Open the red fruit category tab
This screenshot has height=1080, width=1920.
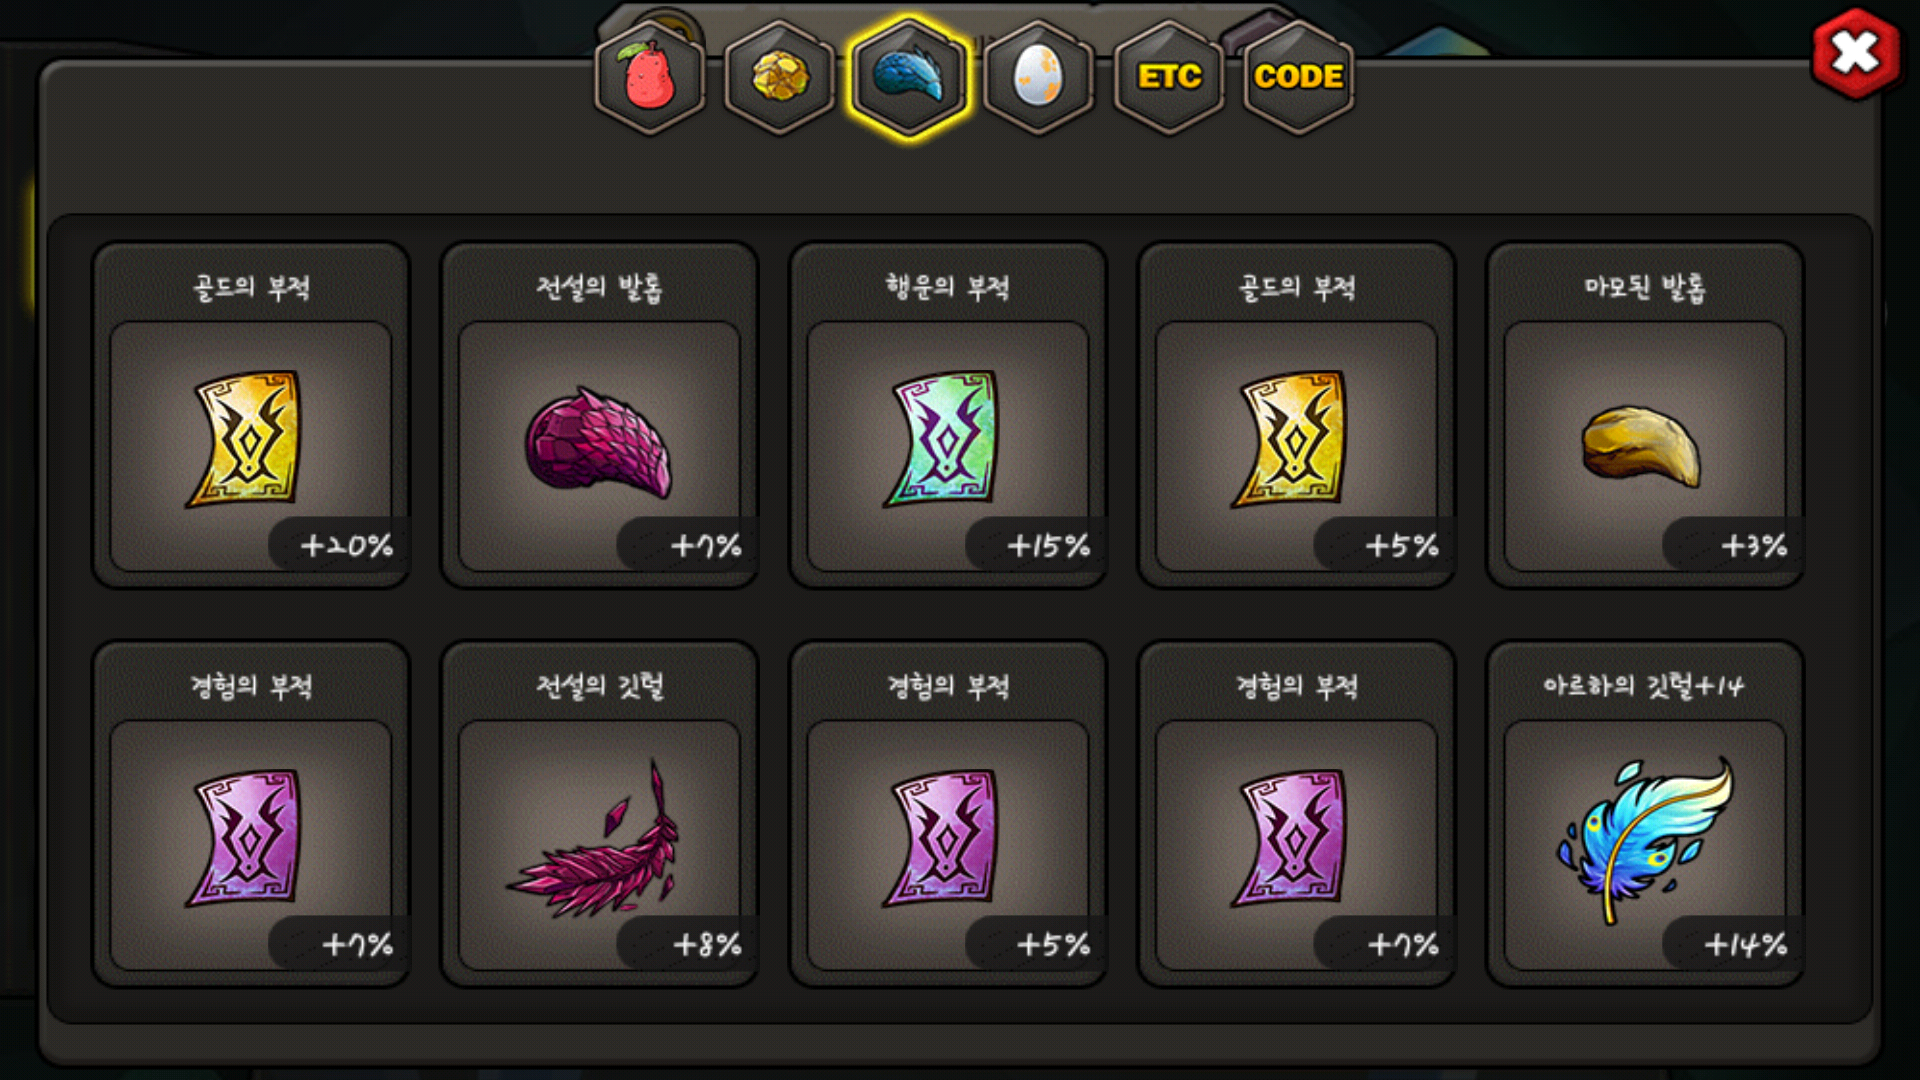[650, 77]
